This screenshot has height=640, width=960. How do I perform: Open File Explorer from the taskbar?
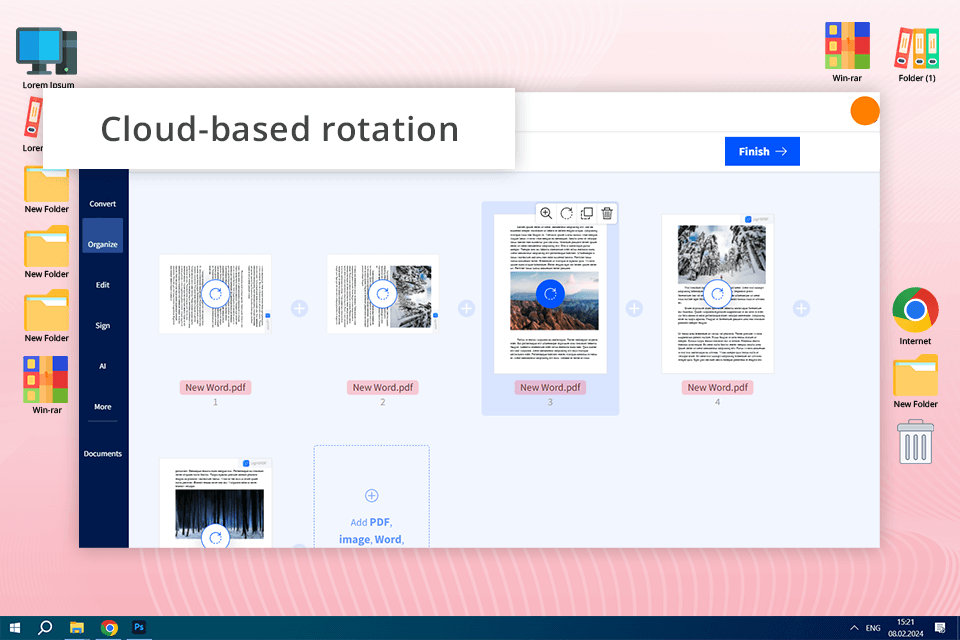[77, 628]
